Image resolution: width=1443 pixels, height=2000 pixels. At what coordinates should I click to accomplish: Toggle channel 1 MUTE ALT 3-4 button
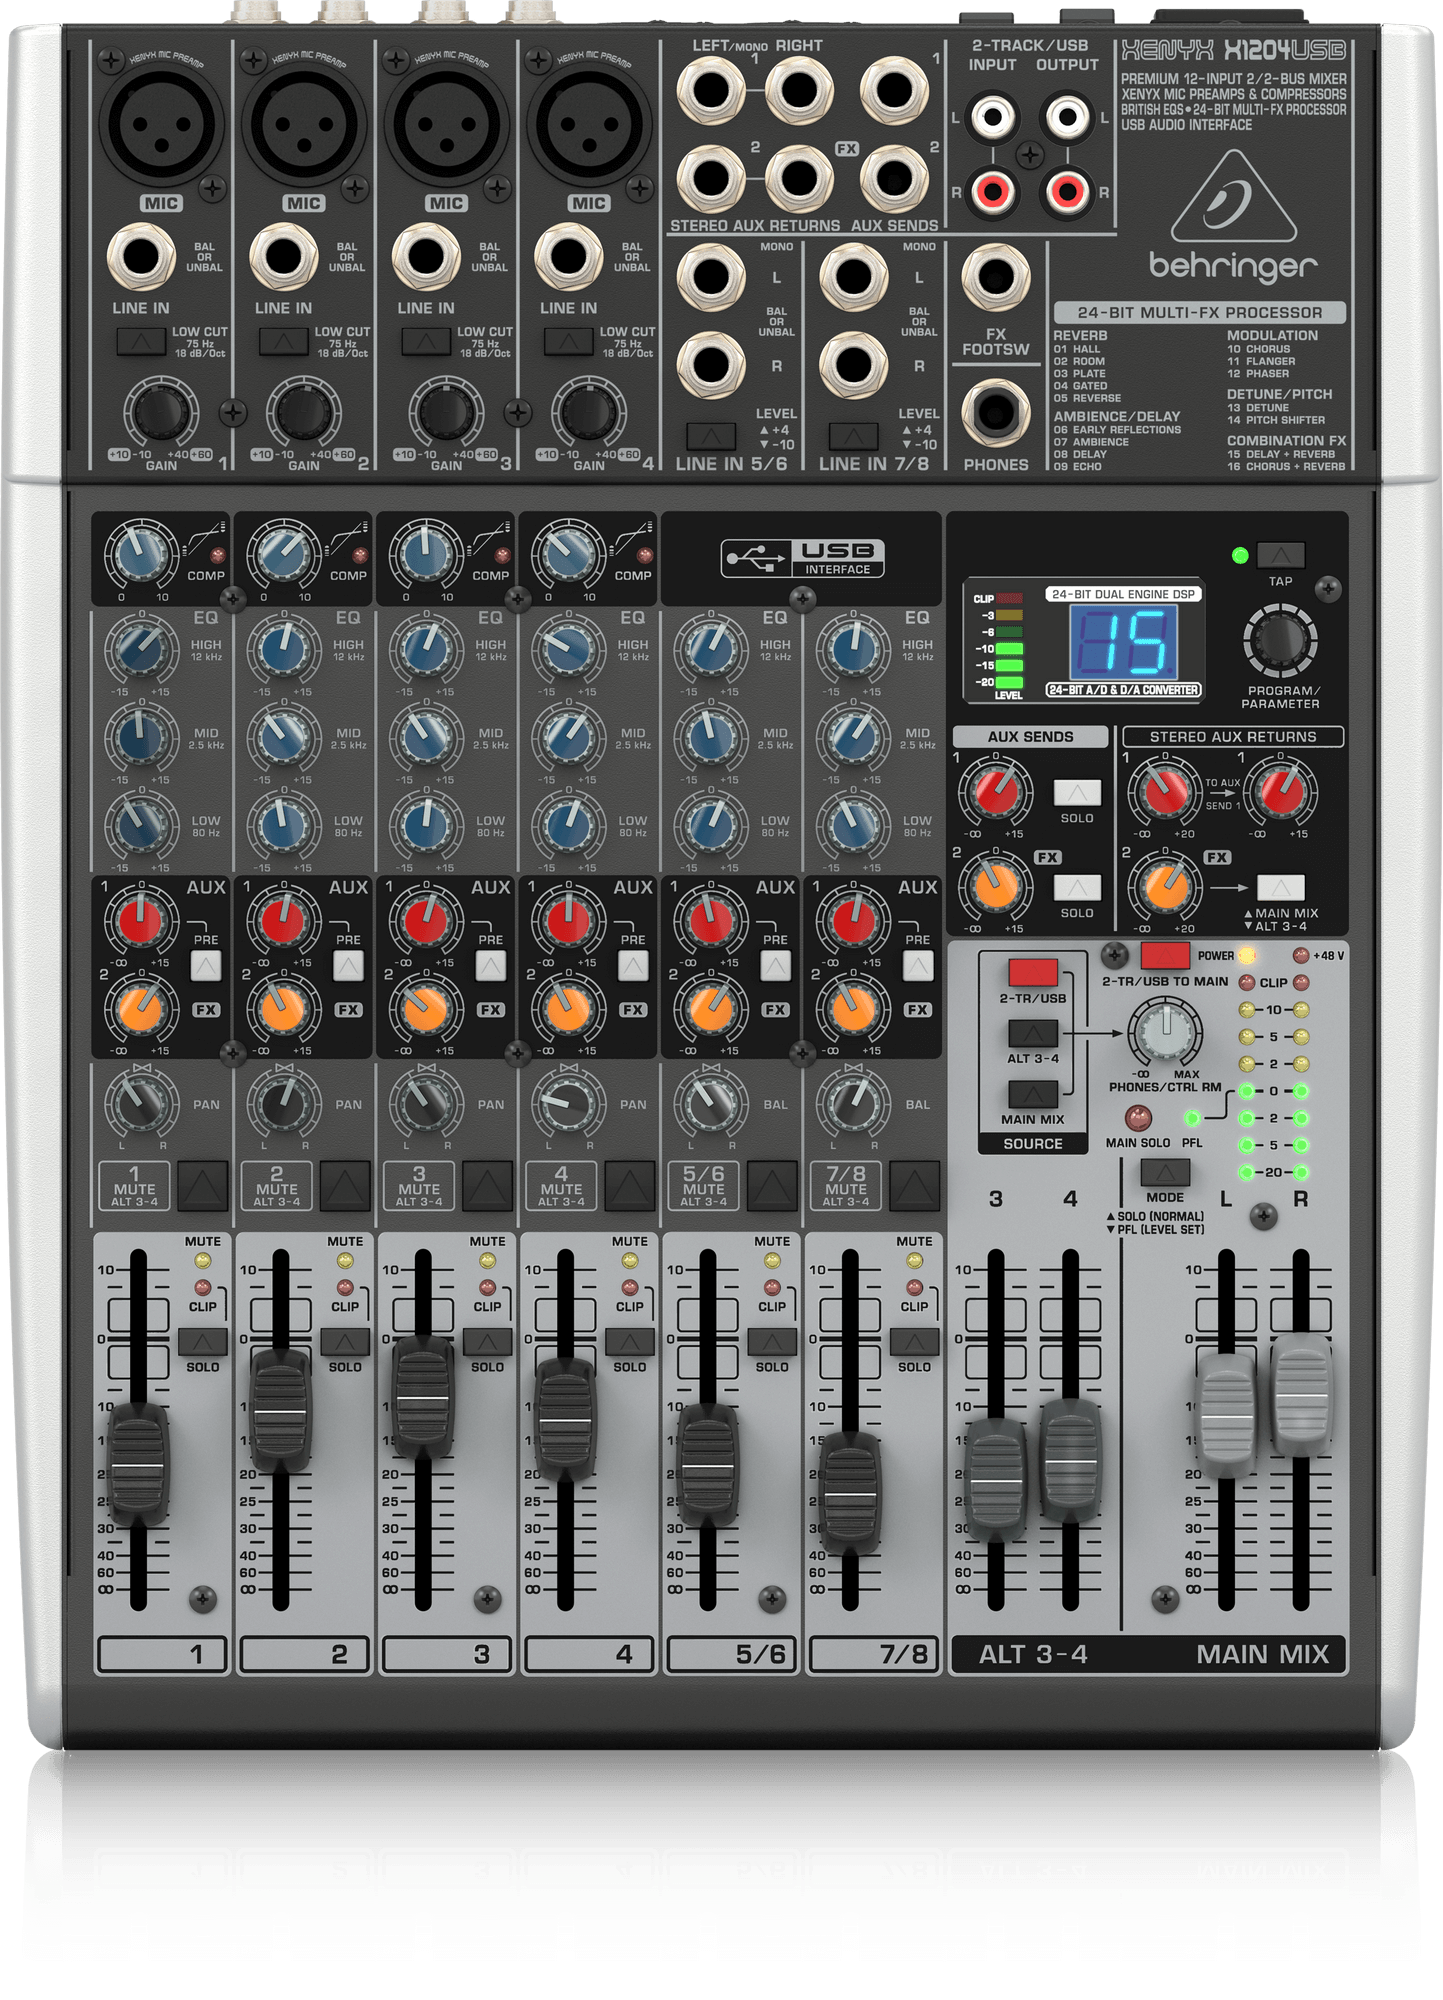pyautogui.click(x=203, y=1186)
